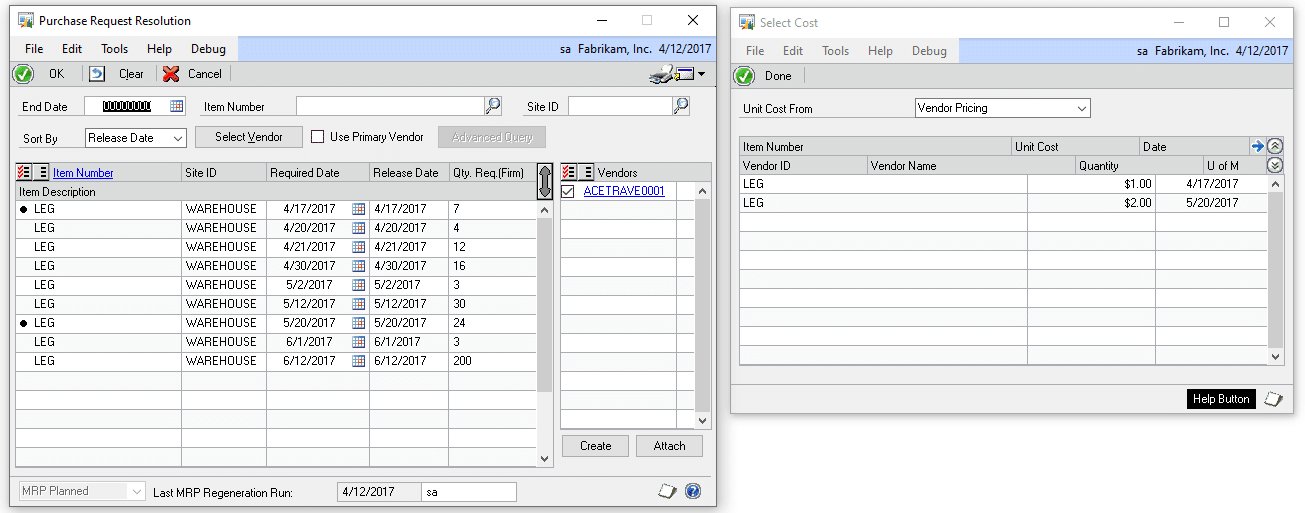Mark the LEG row dated 4/20/2017
The width and height of the screenshot is (1305, 513).
(24, 228)
